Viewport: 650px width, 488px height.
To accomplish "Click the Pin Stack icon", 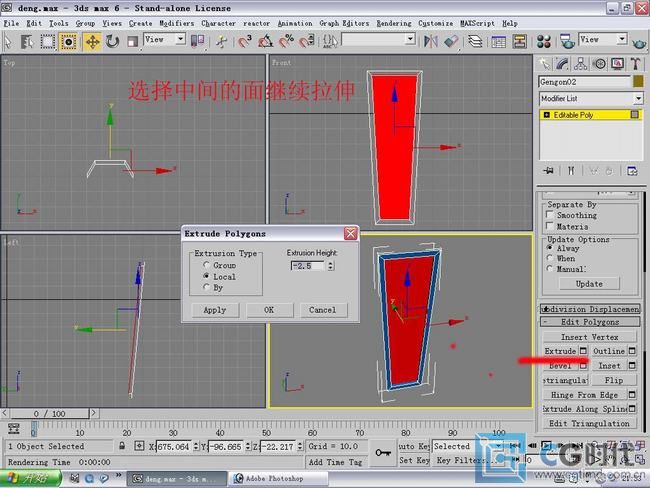I will (548, 170).
